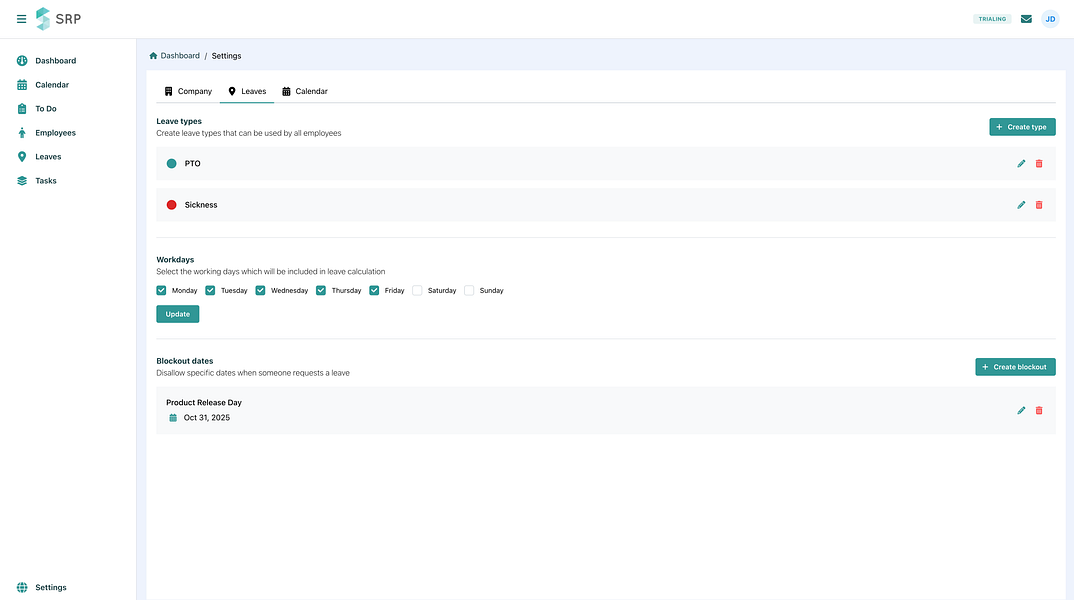Switch to the Company tab
Image resolution: width=1074 pixels, height=600 pixels.
188,91
